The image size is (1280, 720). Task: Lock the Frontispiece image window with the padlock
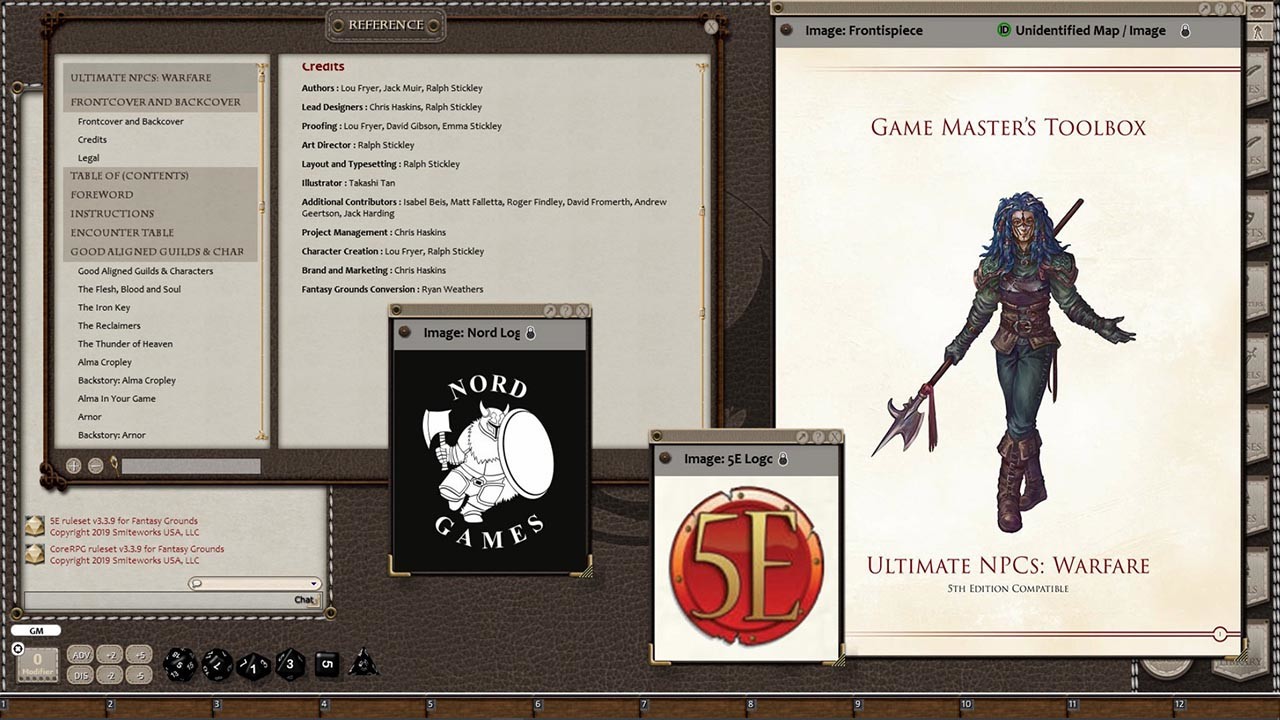point(1185,31)
